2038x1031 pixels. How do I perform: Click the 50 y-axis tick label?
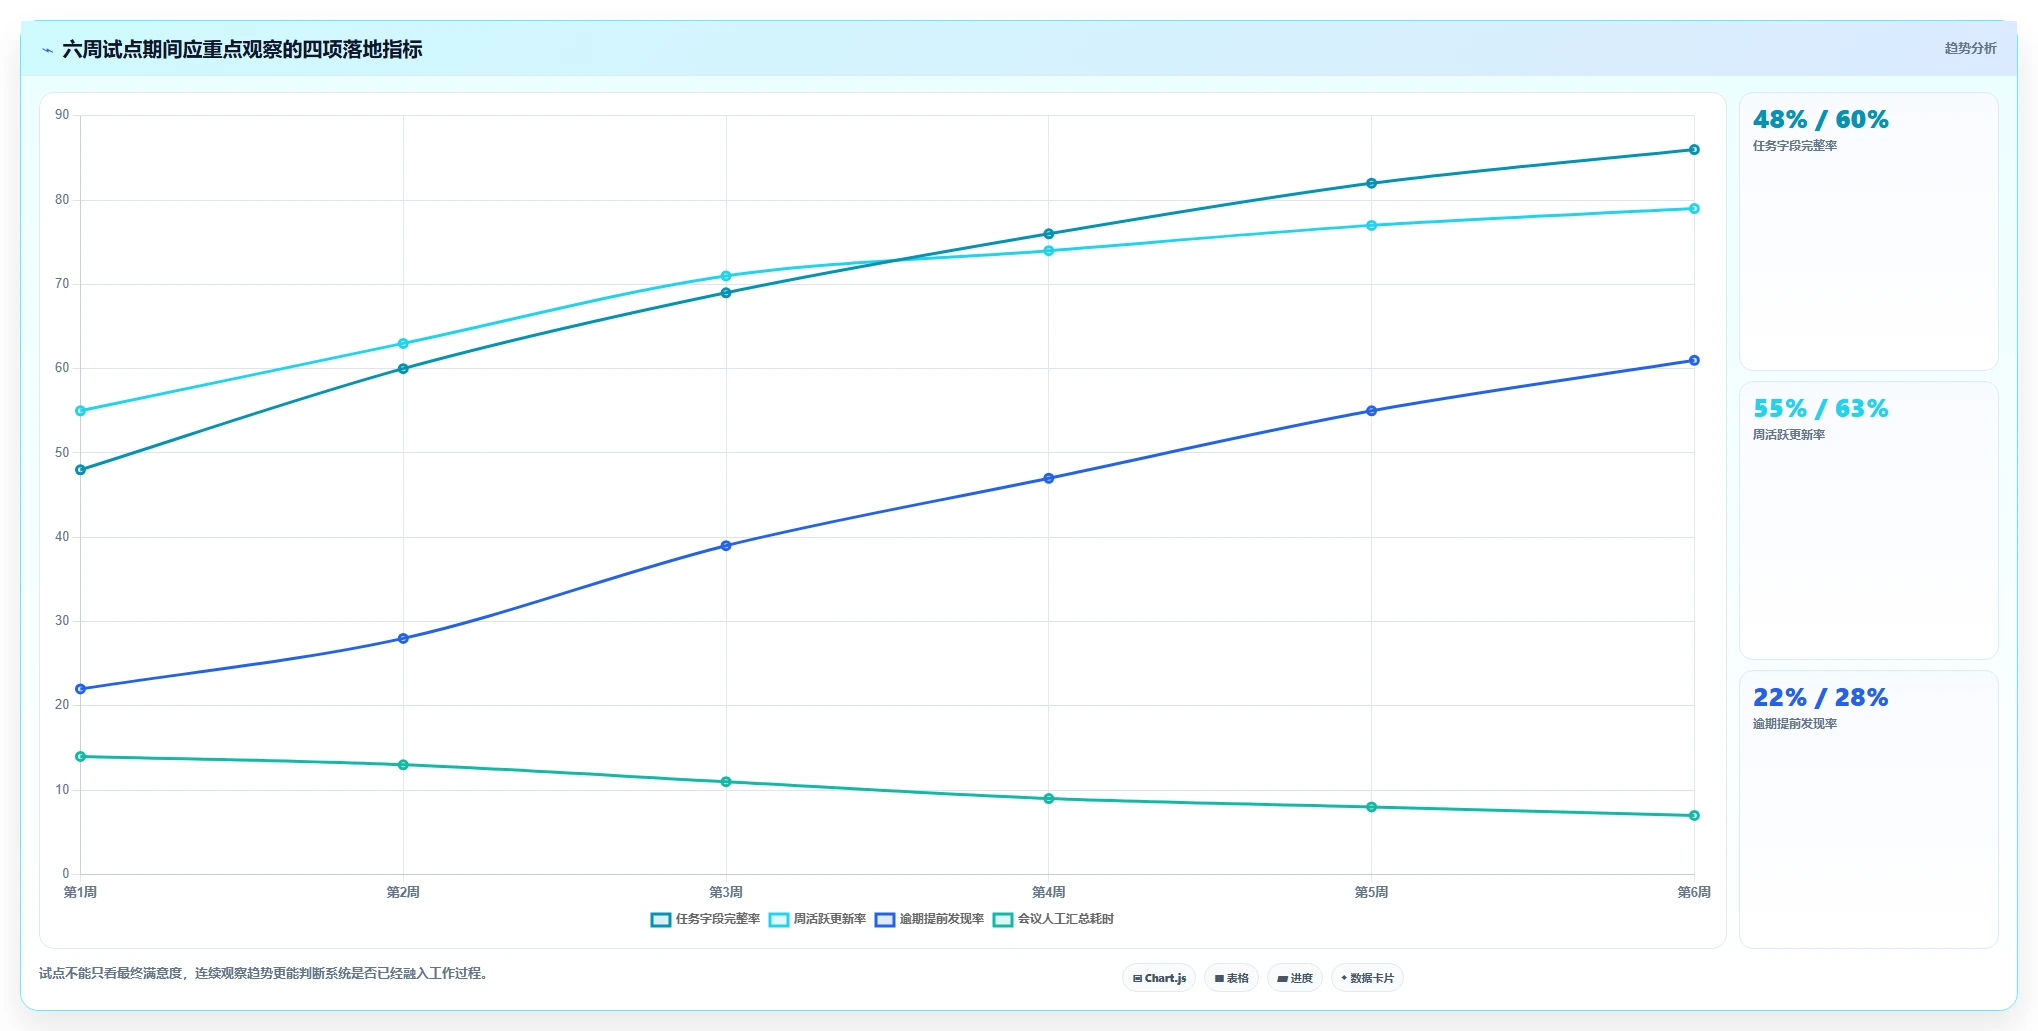(62, 453)
